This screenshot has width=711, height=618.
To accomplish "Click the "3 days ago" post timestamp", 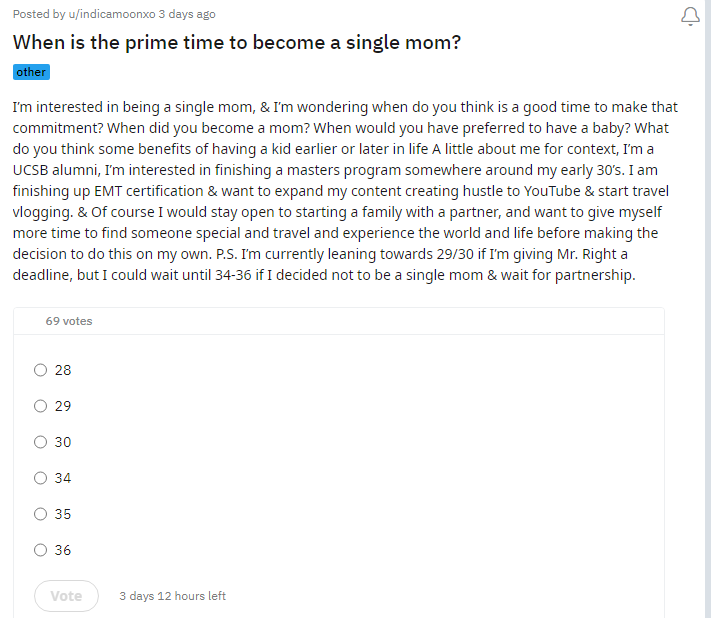I will [187, 14].
